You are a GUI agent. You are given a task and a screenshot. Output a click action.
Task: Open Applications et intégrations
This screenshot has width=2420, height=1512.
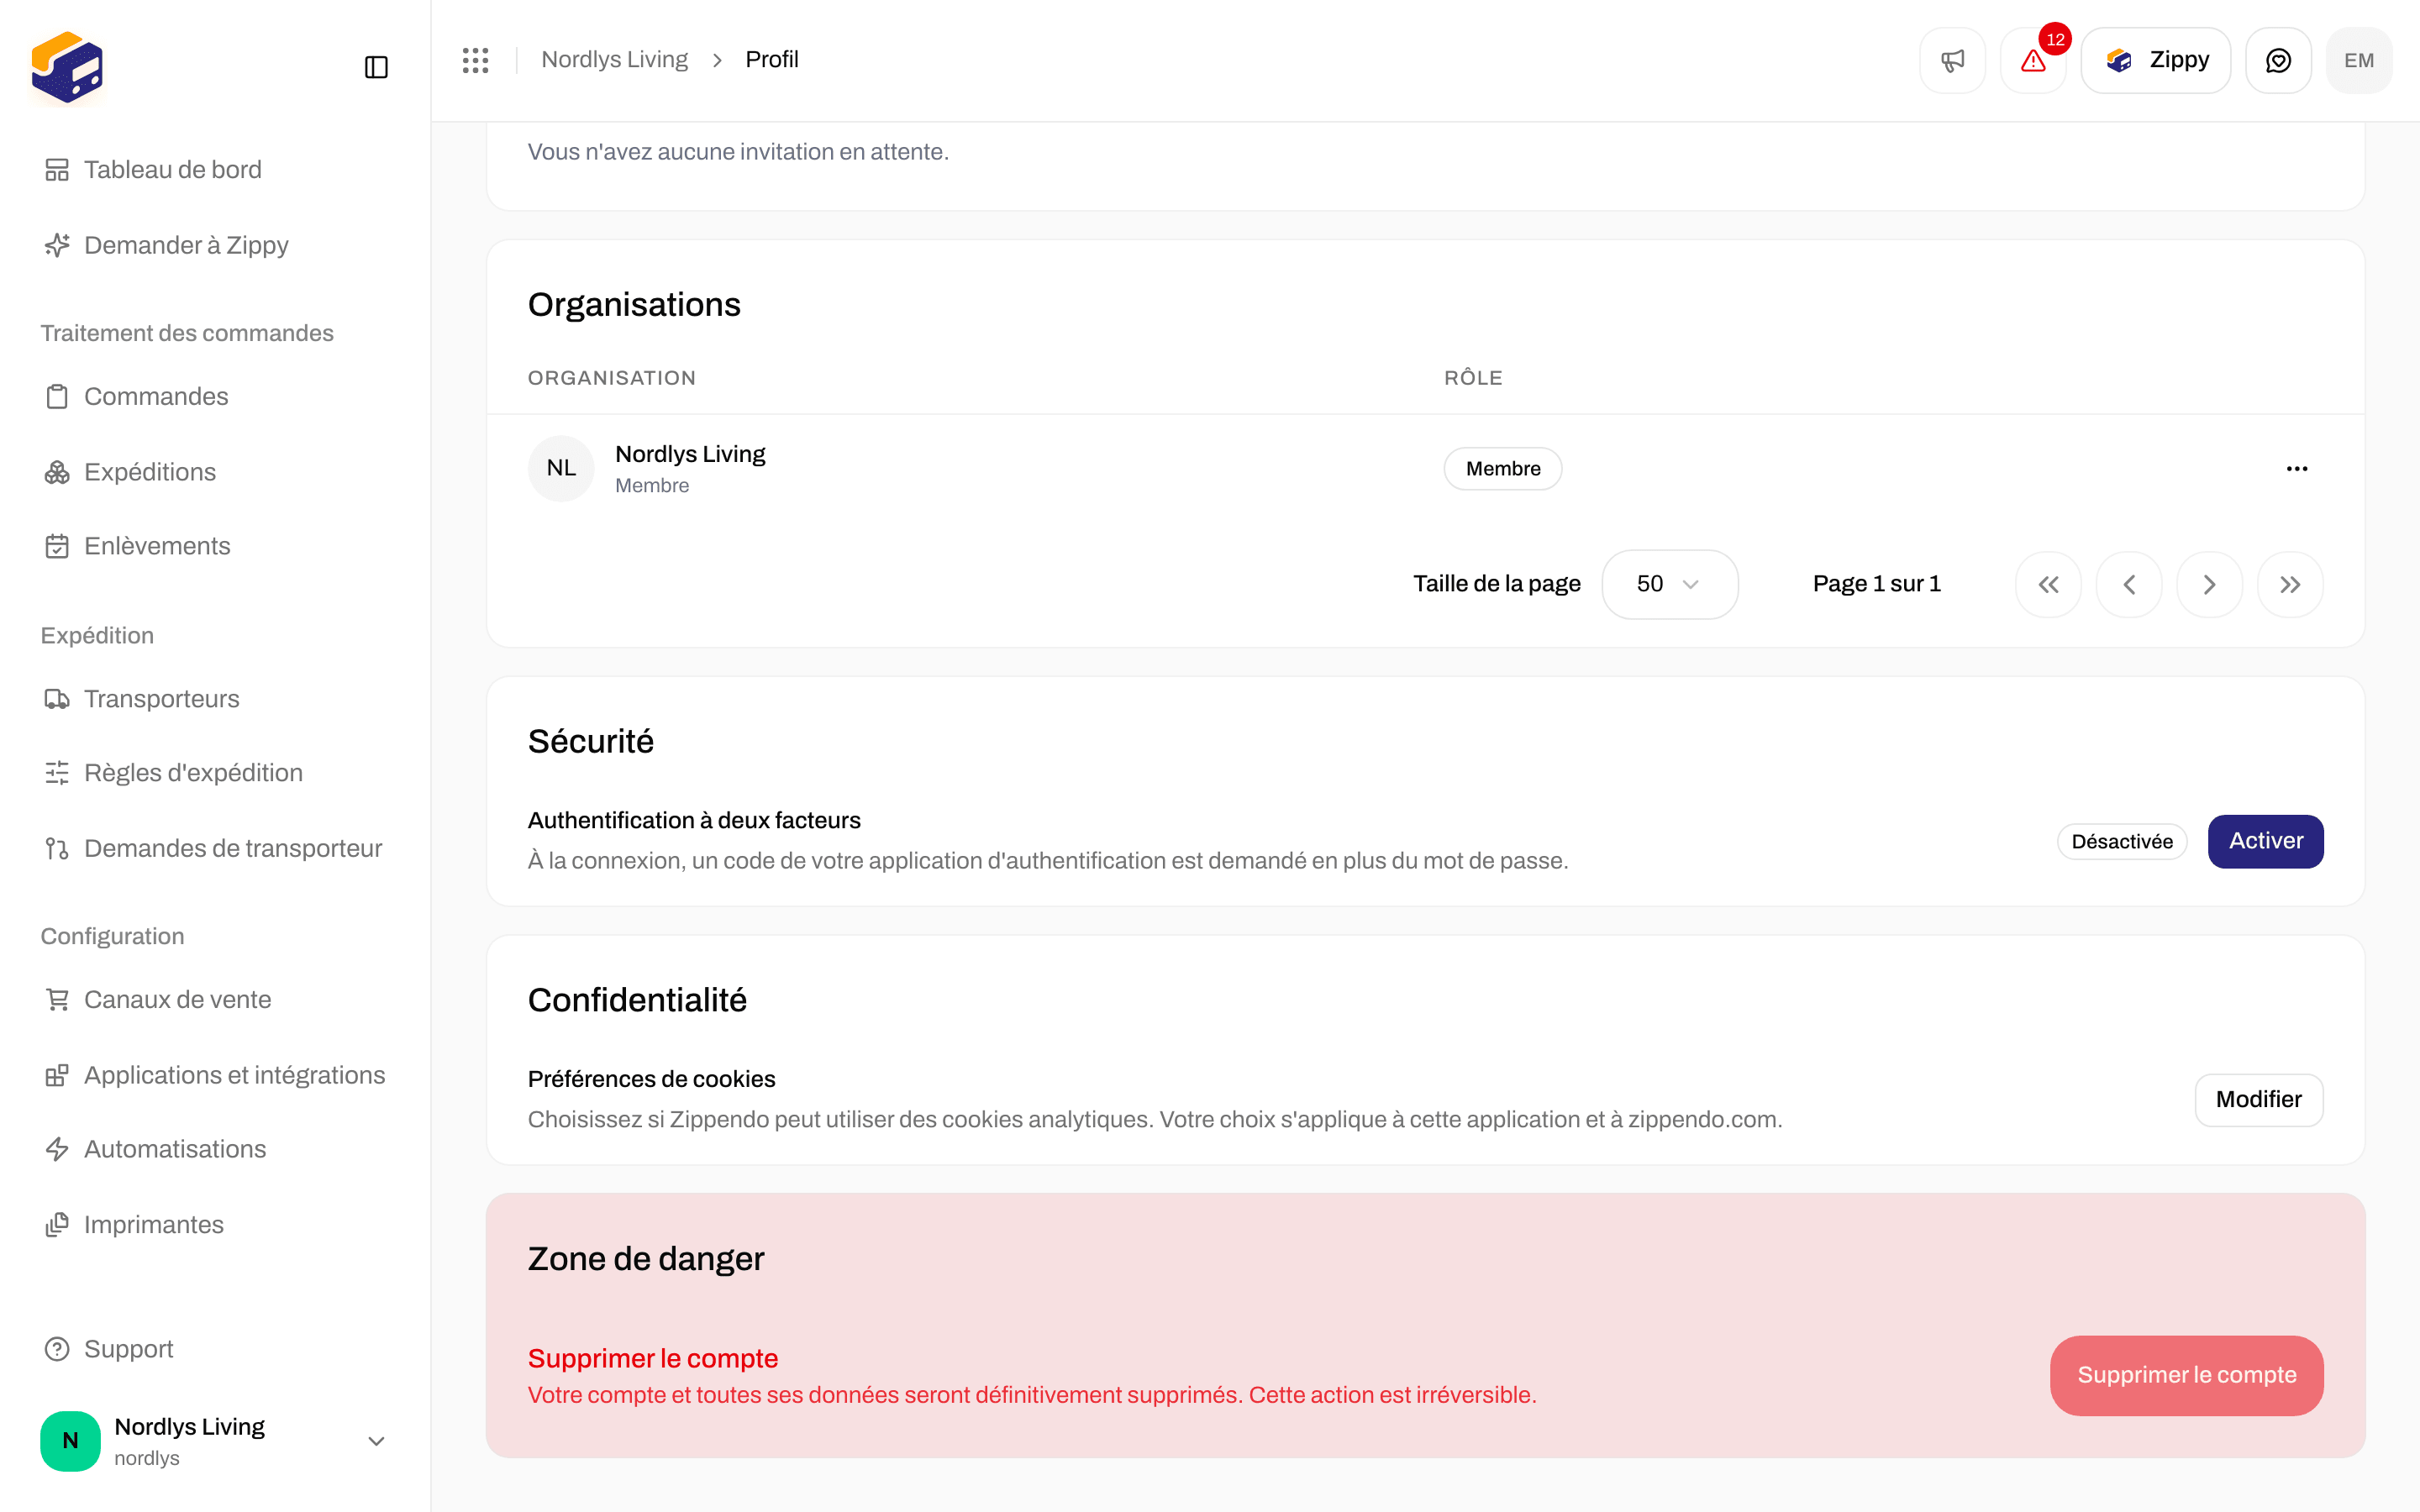tap(215, 1075)
